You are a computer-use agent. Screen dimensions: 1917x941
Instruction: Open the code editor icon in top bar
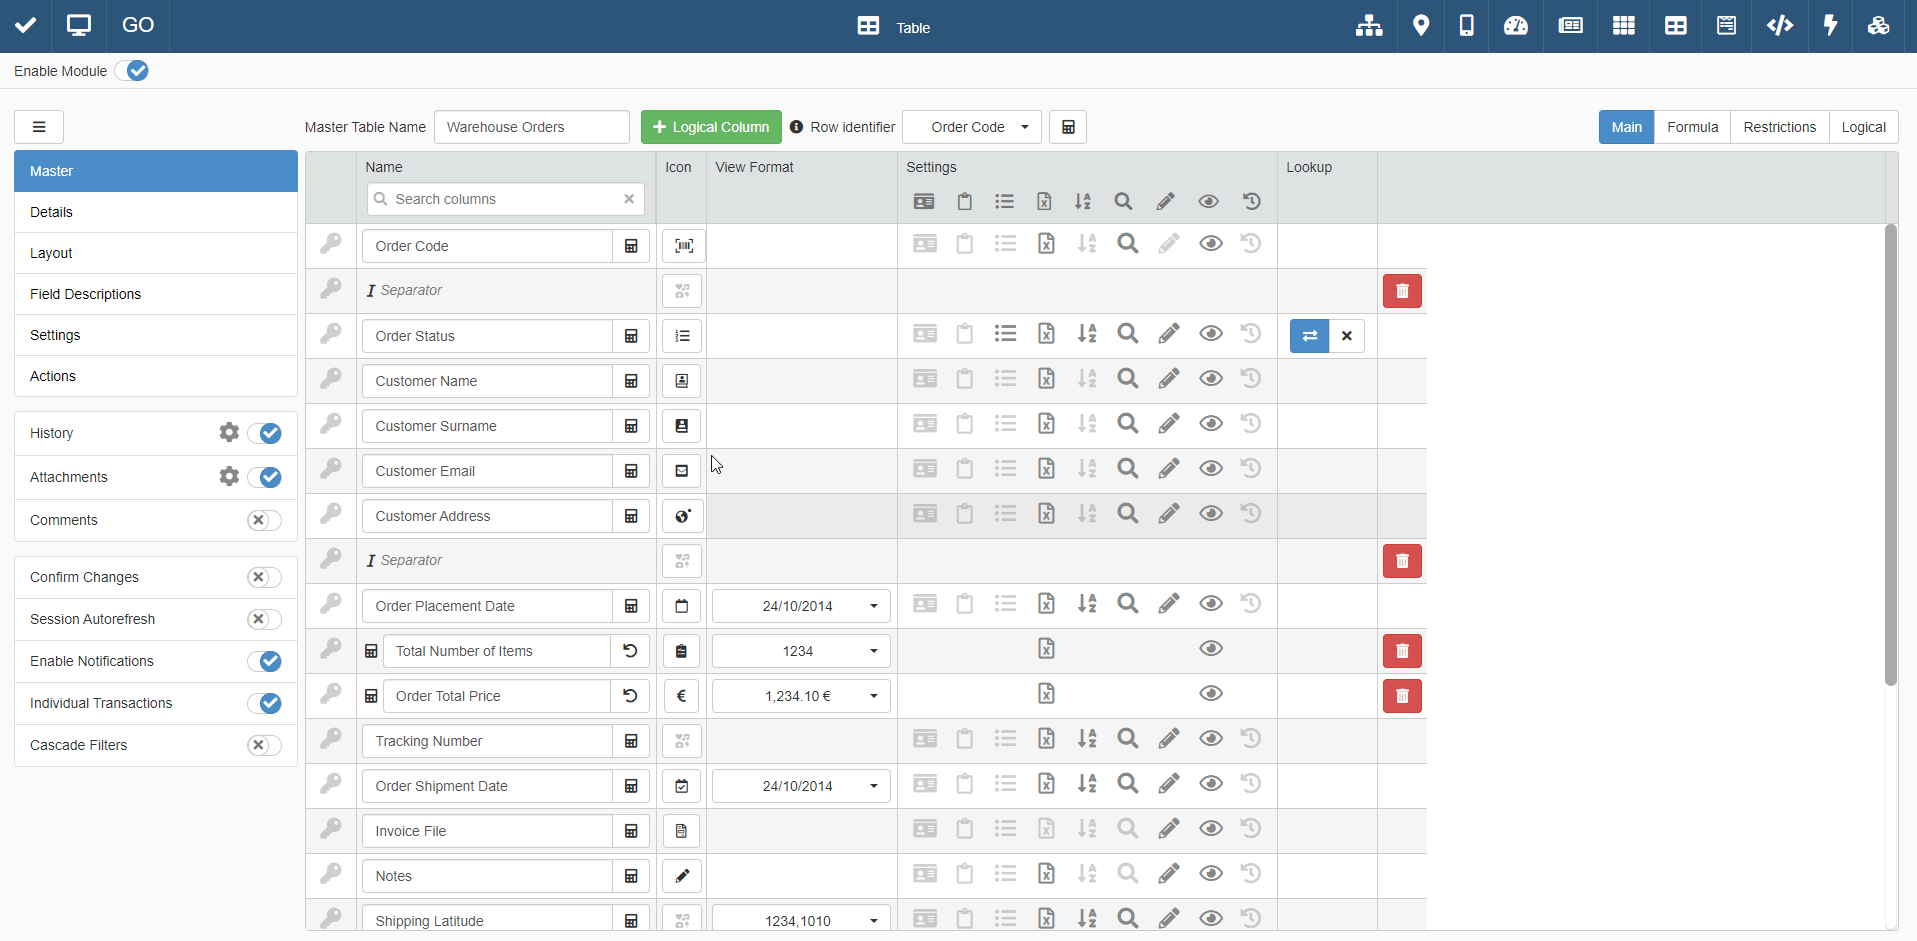click(1779, 26)
